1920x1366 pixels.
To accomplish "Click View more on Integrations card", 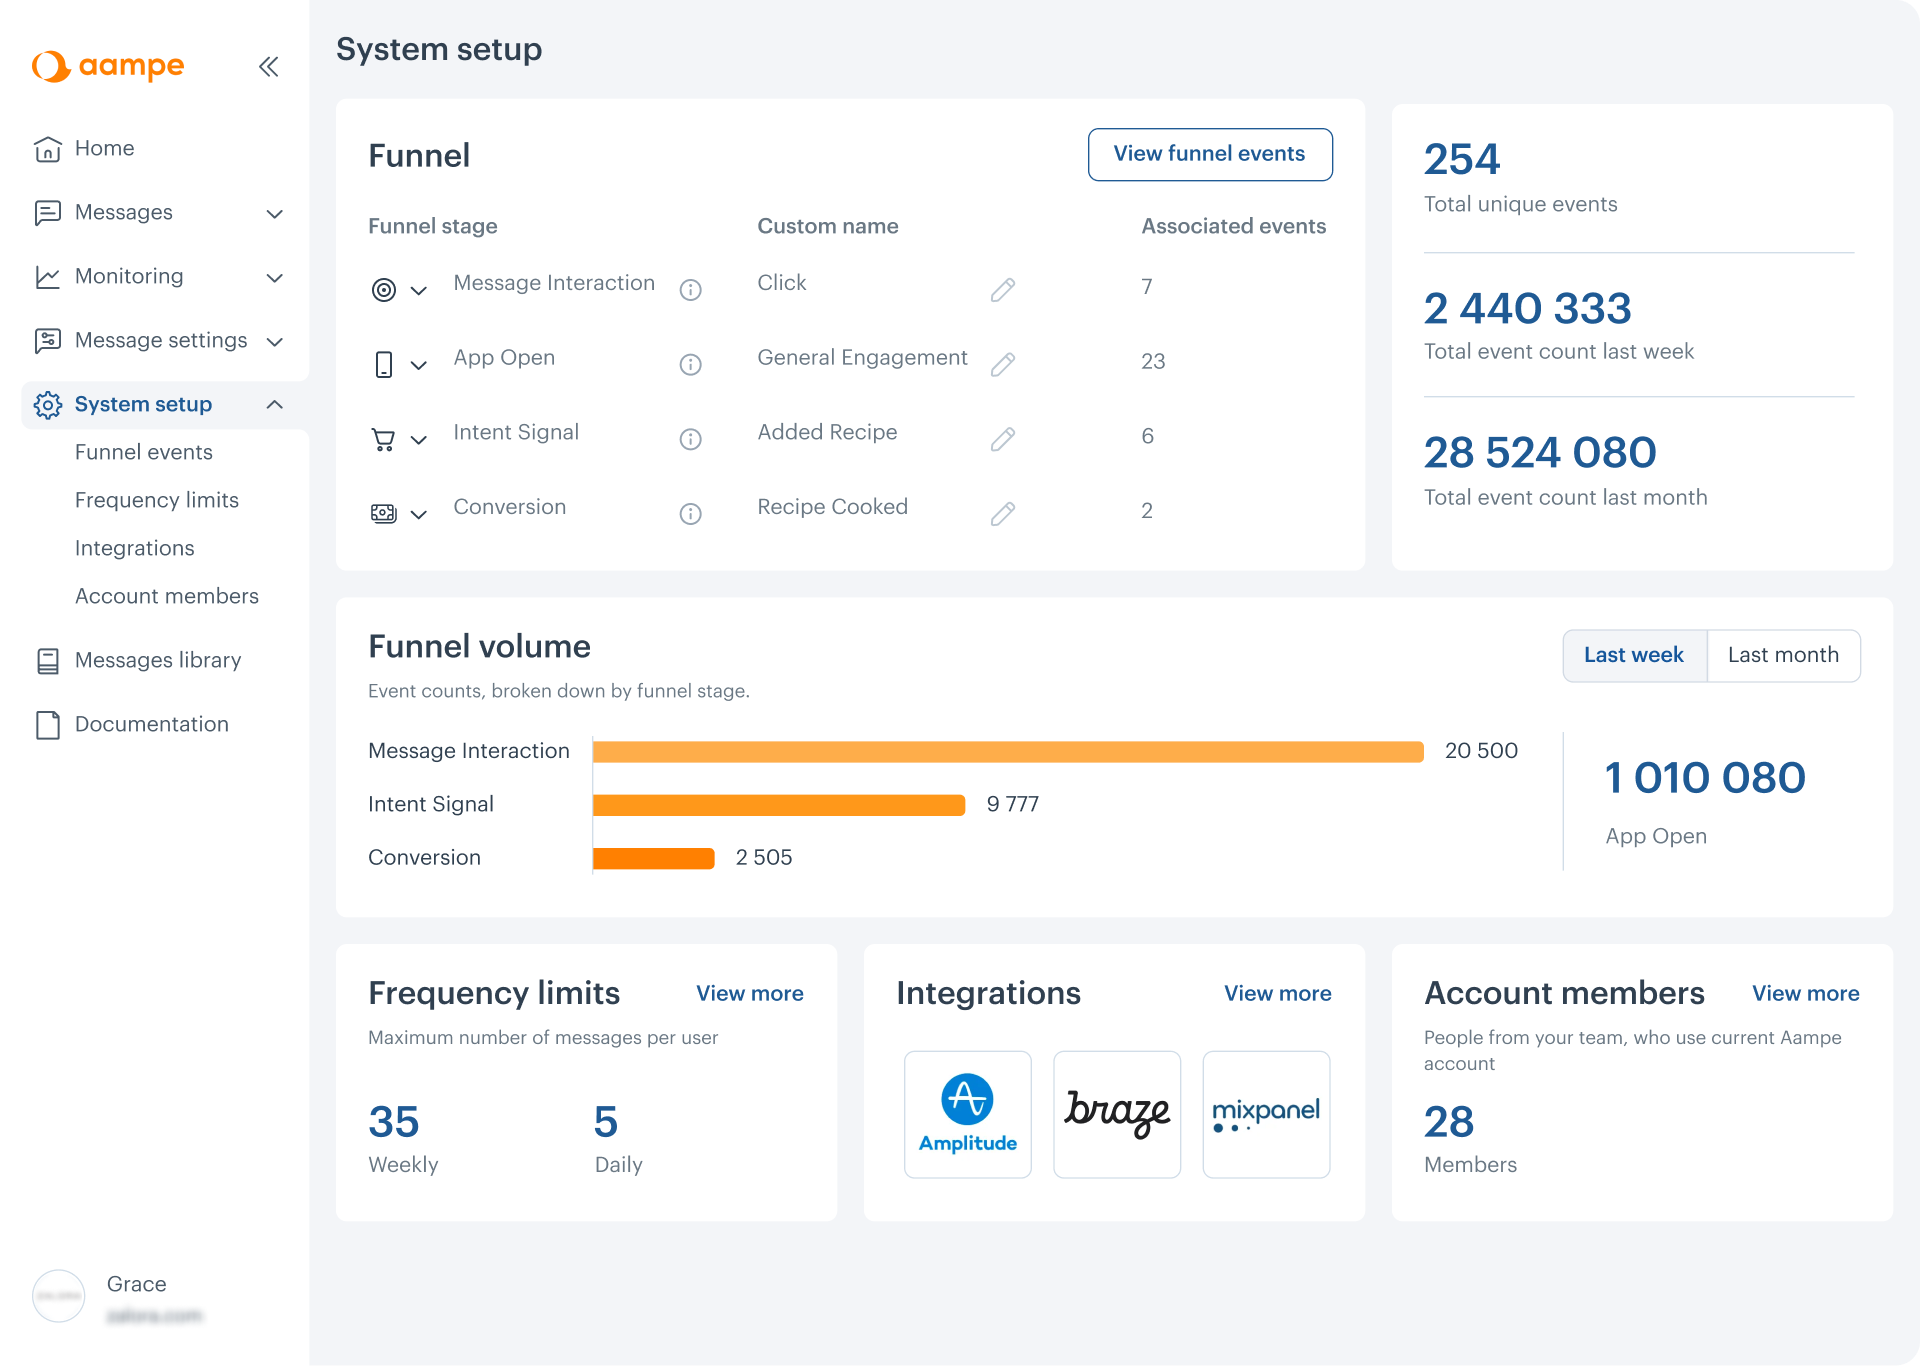I will coord(1277,993).
